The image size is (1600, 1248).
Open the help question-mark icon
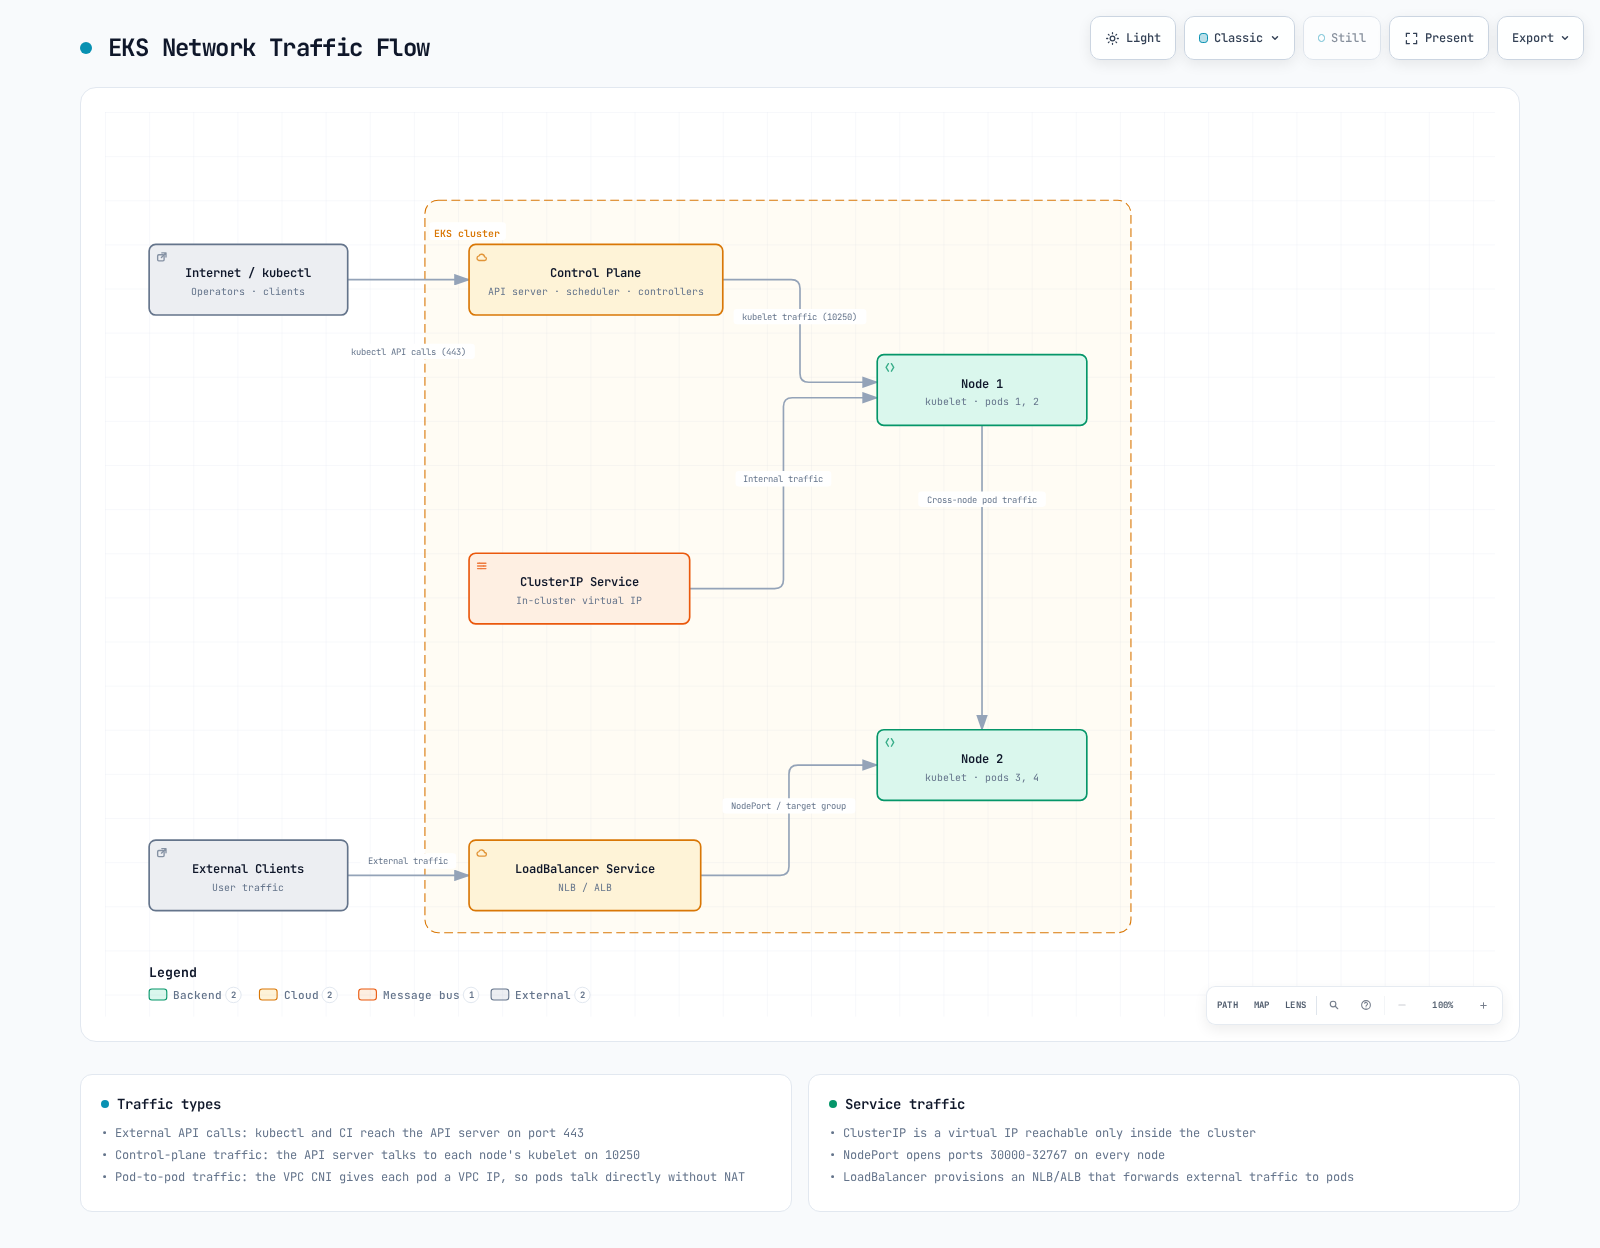click(1366, 1005)
